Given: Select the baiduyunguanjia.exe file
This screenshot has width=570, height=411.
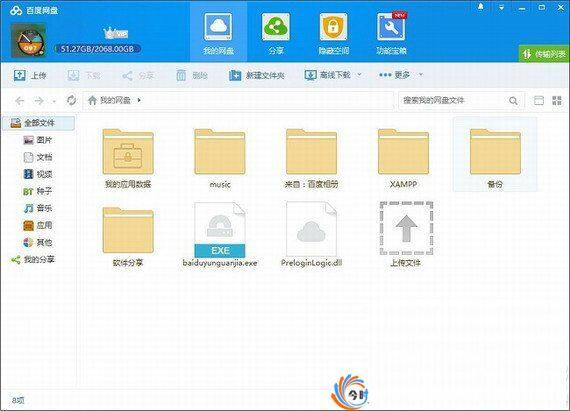Looking at the screenshot, I should click(x=220, y=235).
